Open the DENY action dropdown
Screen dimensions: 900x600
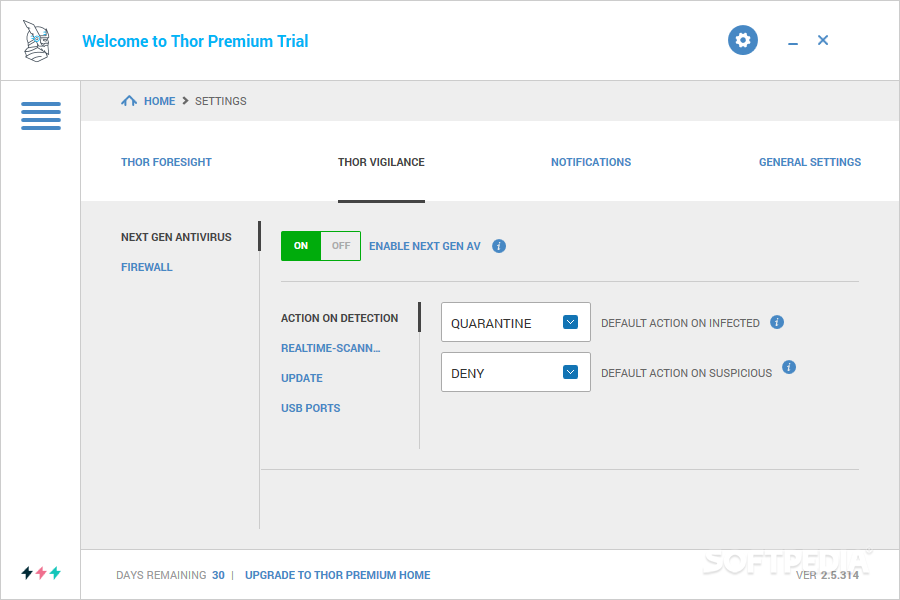coord(515,372)
